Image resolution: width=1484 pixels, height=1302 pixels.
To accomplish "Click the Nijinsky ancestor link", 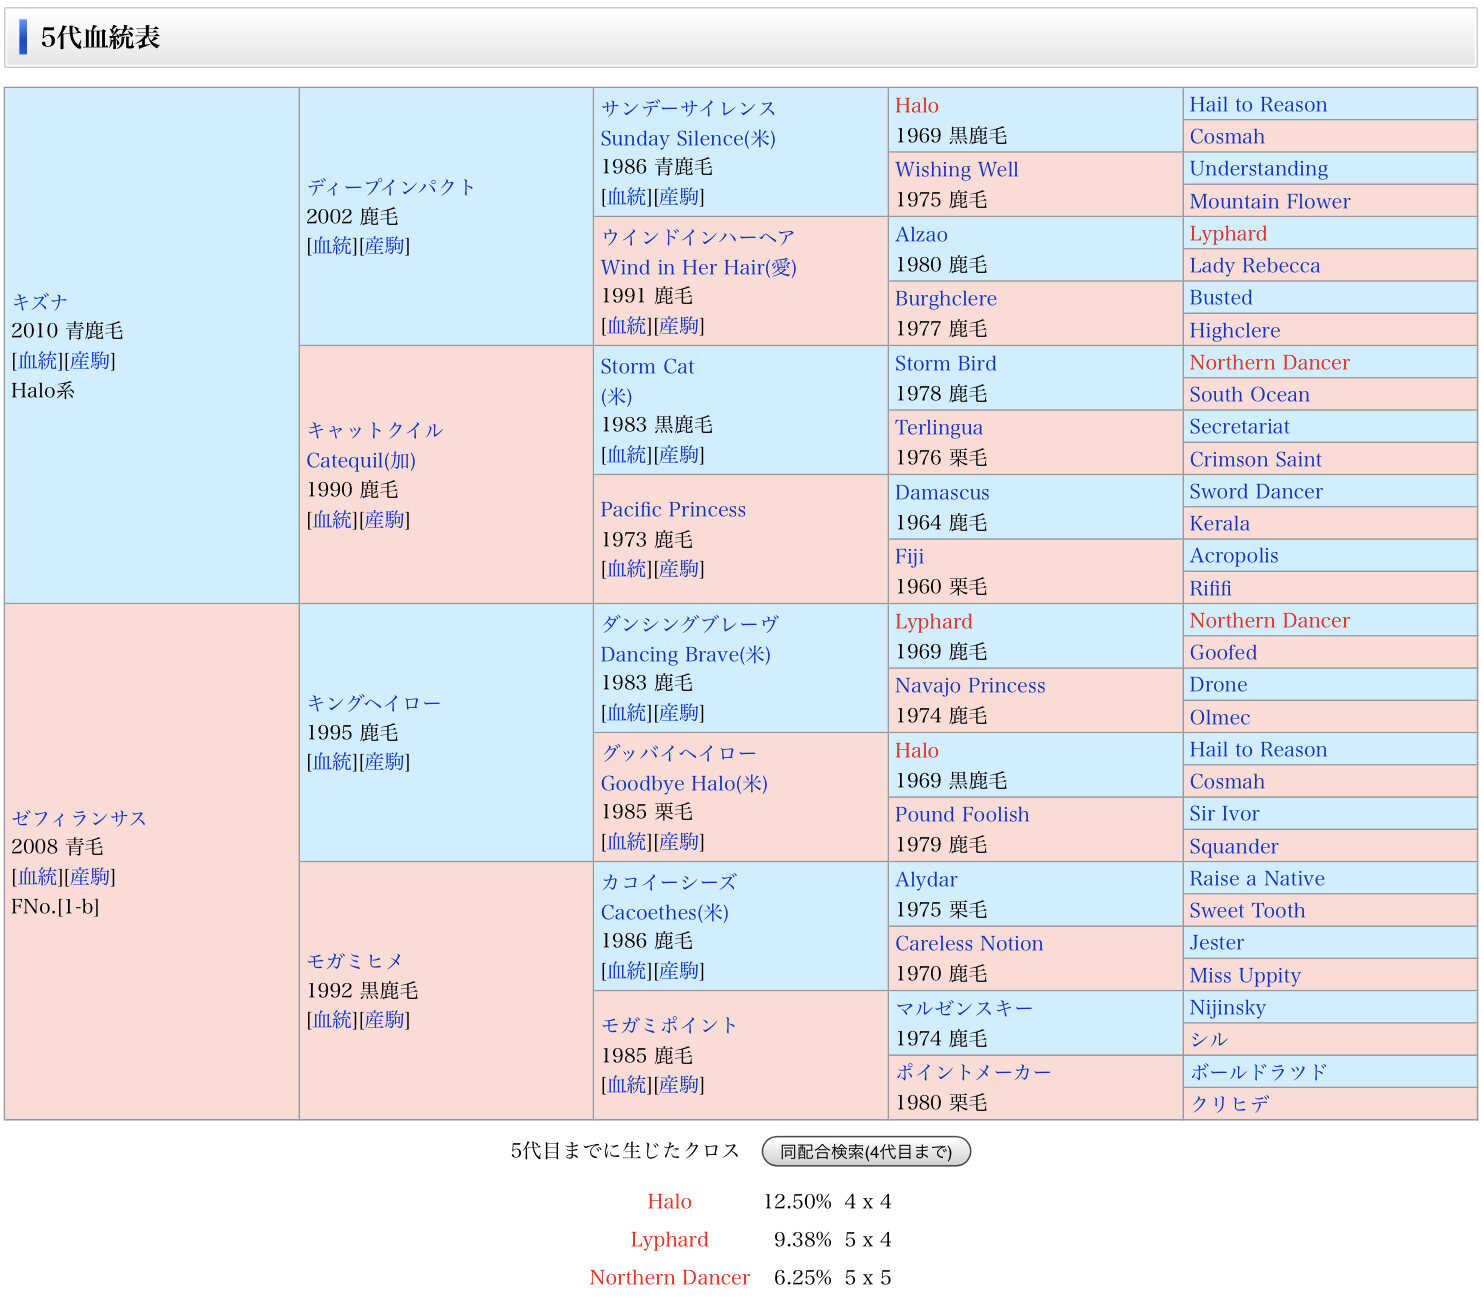I will (x=1227, y=1008).
